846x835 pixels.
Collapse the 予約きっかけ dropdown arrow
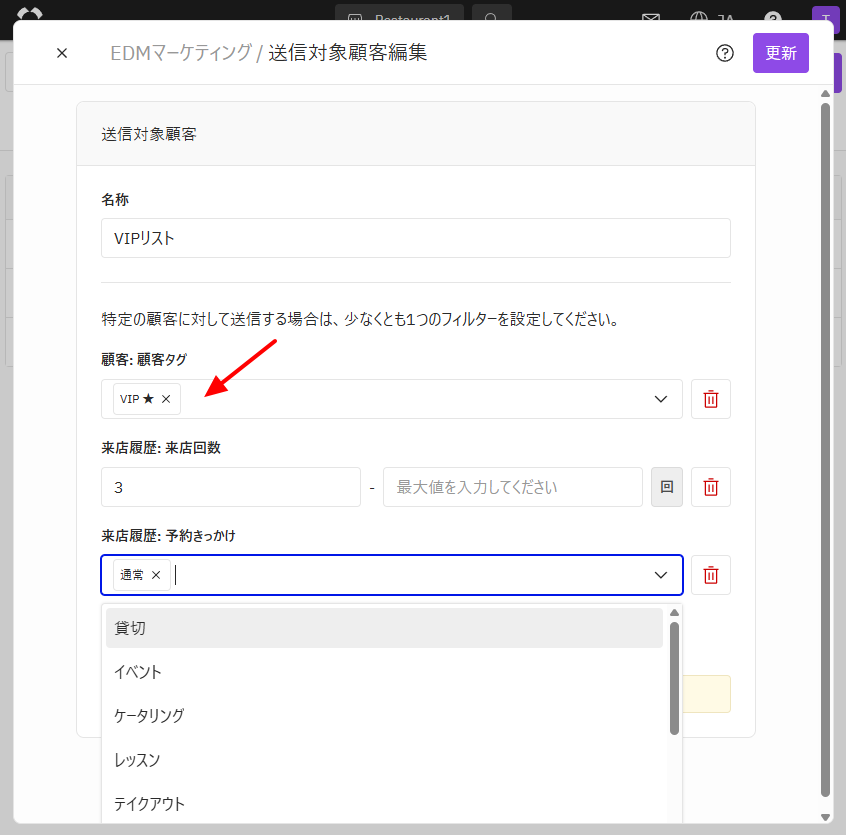tap(660, 575)
